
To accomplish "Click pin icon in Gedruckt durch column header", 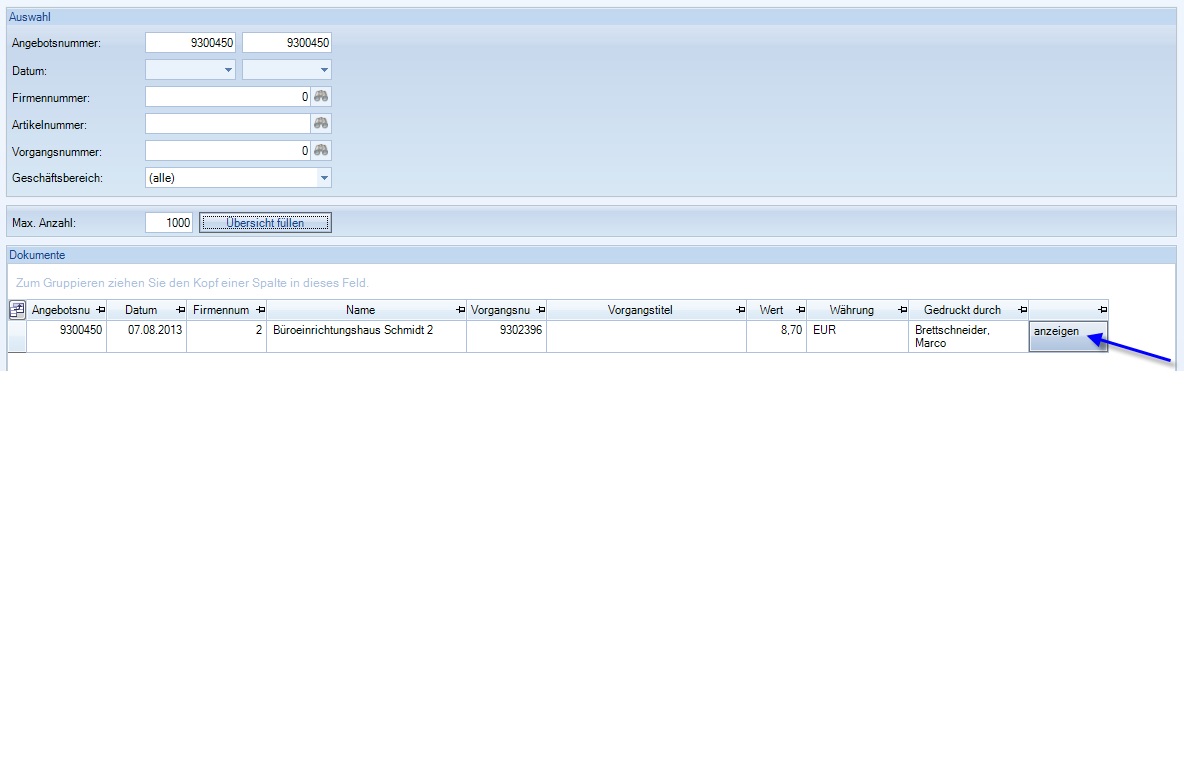I will (1022, 310).
